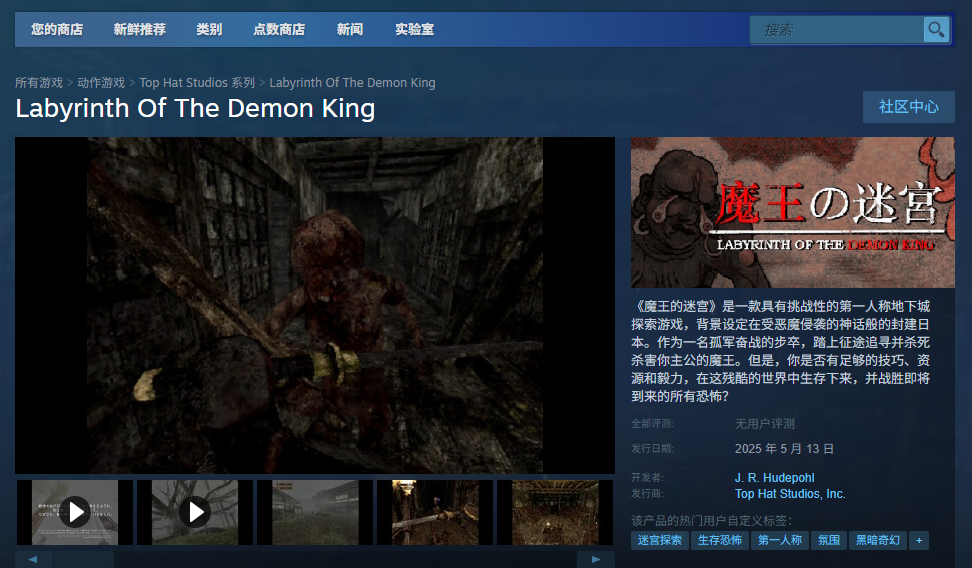The image size is (972, 568).
Task: Click the magnifying glass search icon
Action: [x=935, y=30]
